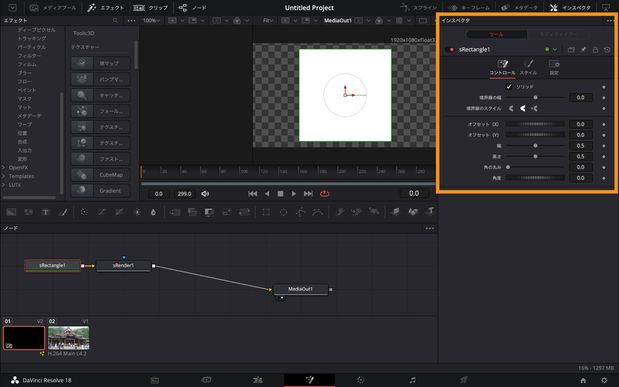
Task: Toggle audio mute speaker icon
Action: coord(205,194)
